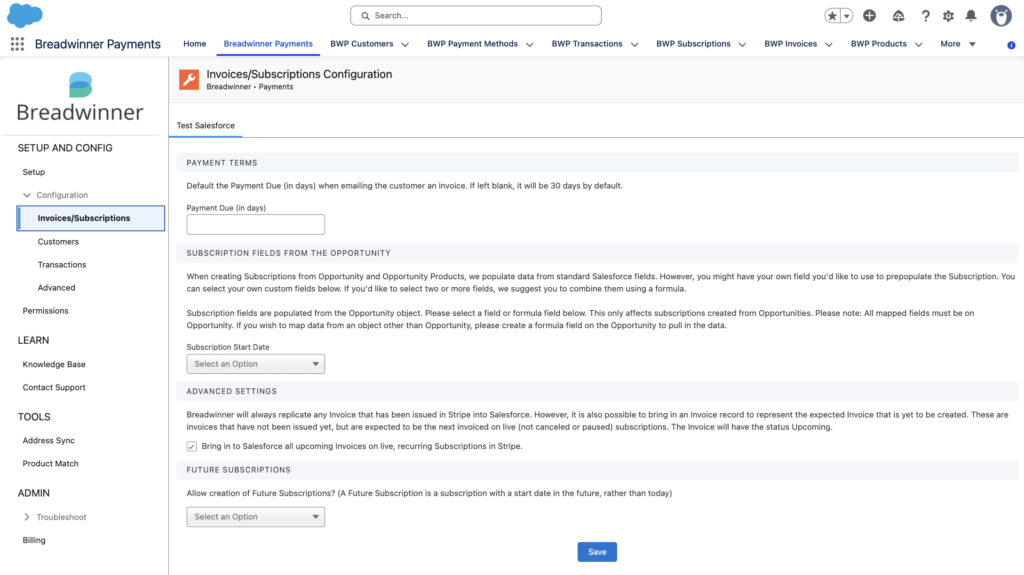Screen dimensions: 1024x575
Task: Click the Payment Due (in days) field
Action: [x=255, y=224]
